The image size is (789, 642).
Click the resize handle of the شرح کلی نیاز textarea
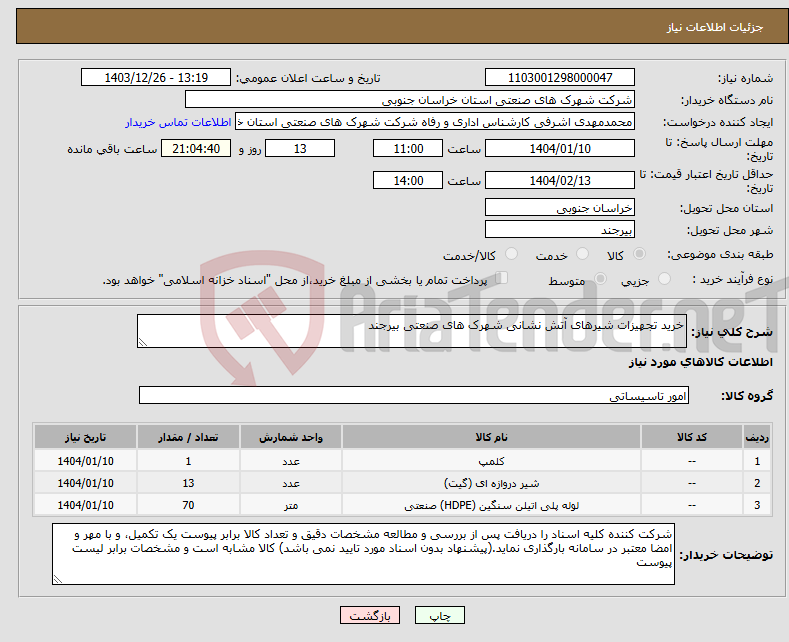143,342
